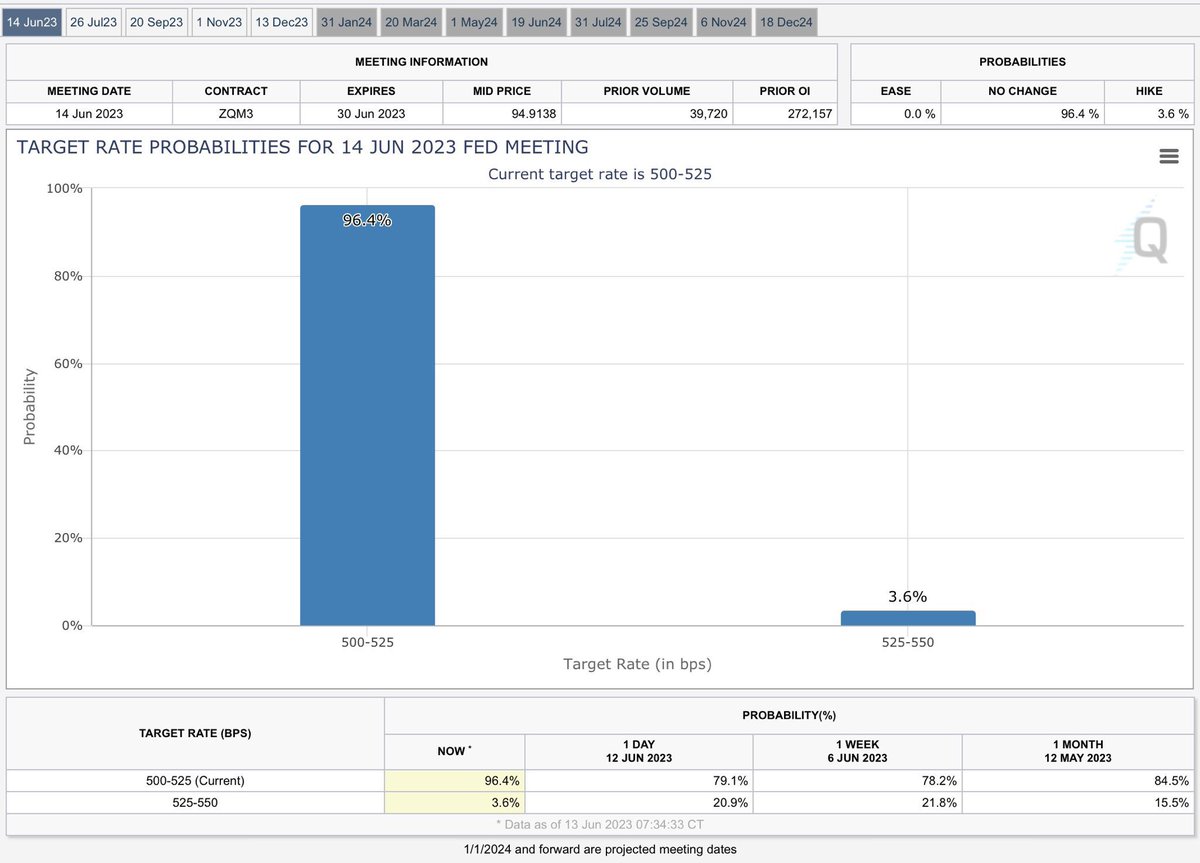Click the 21.8% one-week probability cell
This screenshot has height=863, width=1200.
click(x=857, y=803)
